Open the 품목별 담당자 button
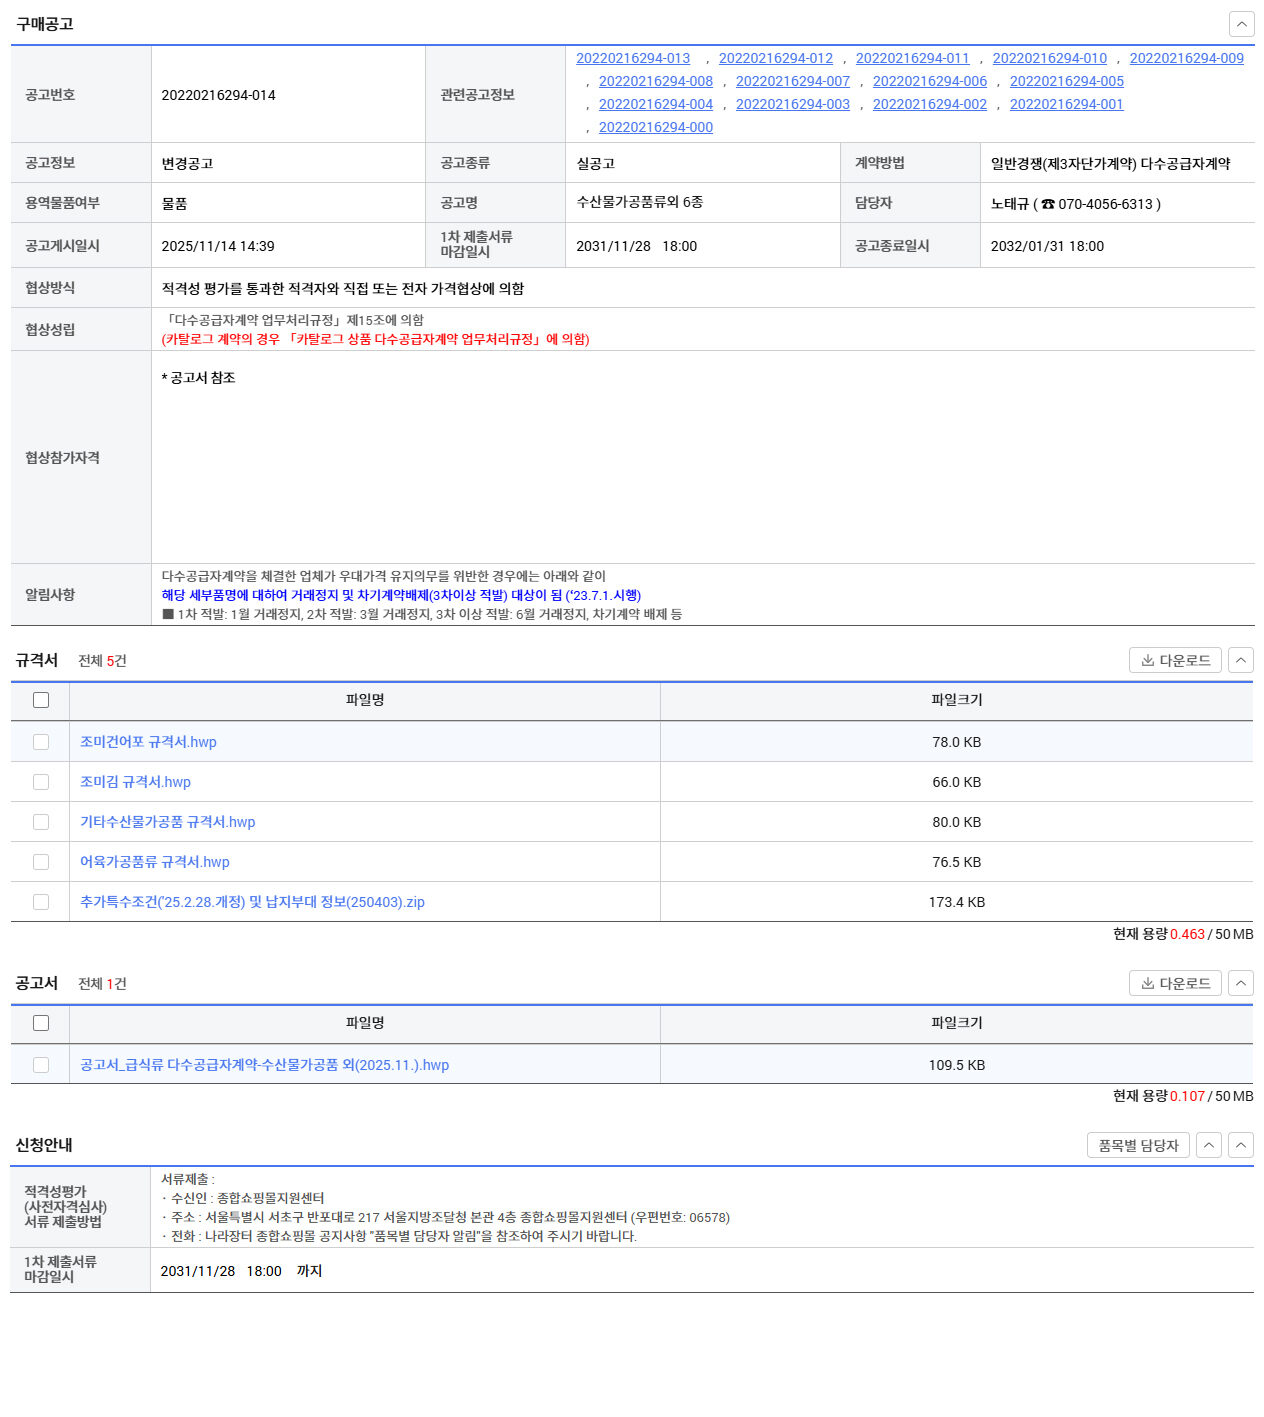1264x1417 pixels. click(x=1138, y=1145)
